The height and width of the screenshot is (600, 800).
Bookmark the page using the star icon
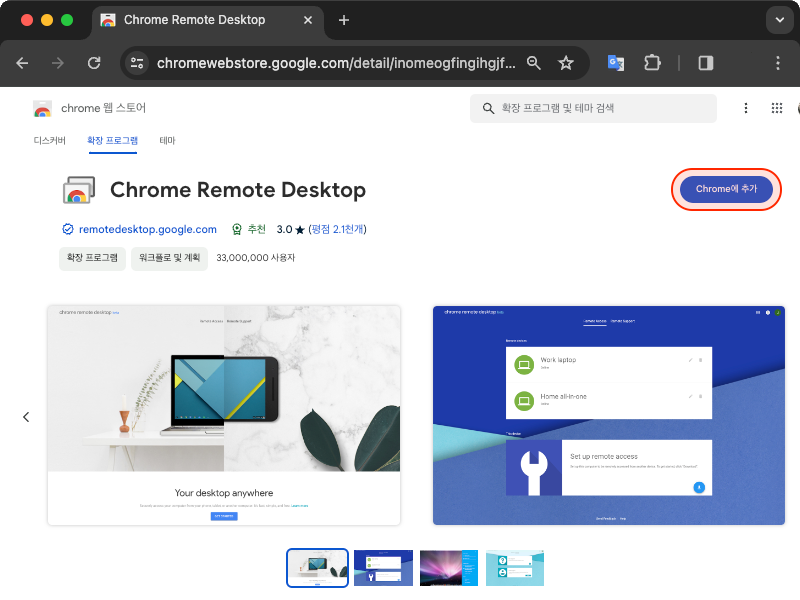coord(566,62)
